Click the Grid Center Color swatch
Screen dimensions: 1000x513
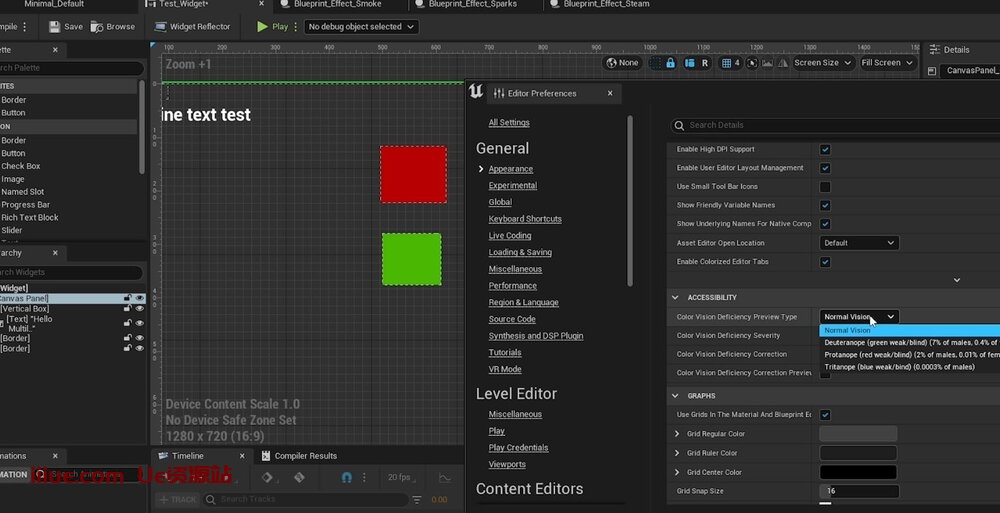[x=858, y=472]
